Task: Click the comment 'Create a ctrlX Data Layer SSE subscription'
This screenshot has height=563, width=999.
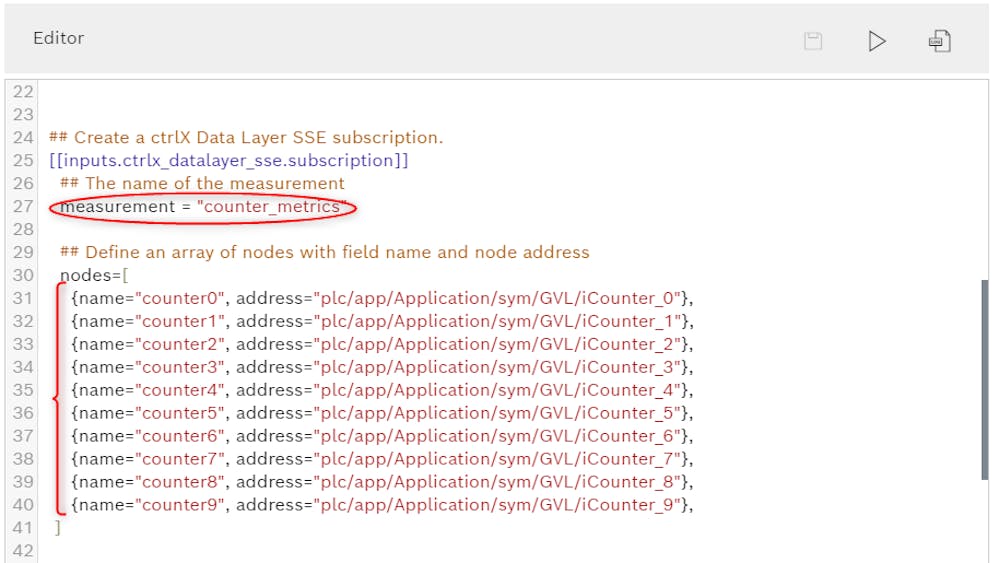Action: [x=246, y=138]
